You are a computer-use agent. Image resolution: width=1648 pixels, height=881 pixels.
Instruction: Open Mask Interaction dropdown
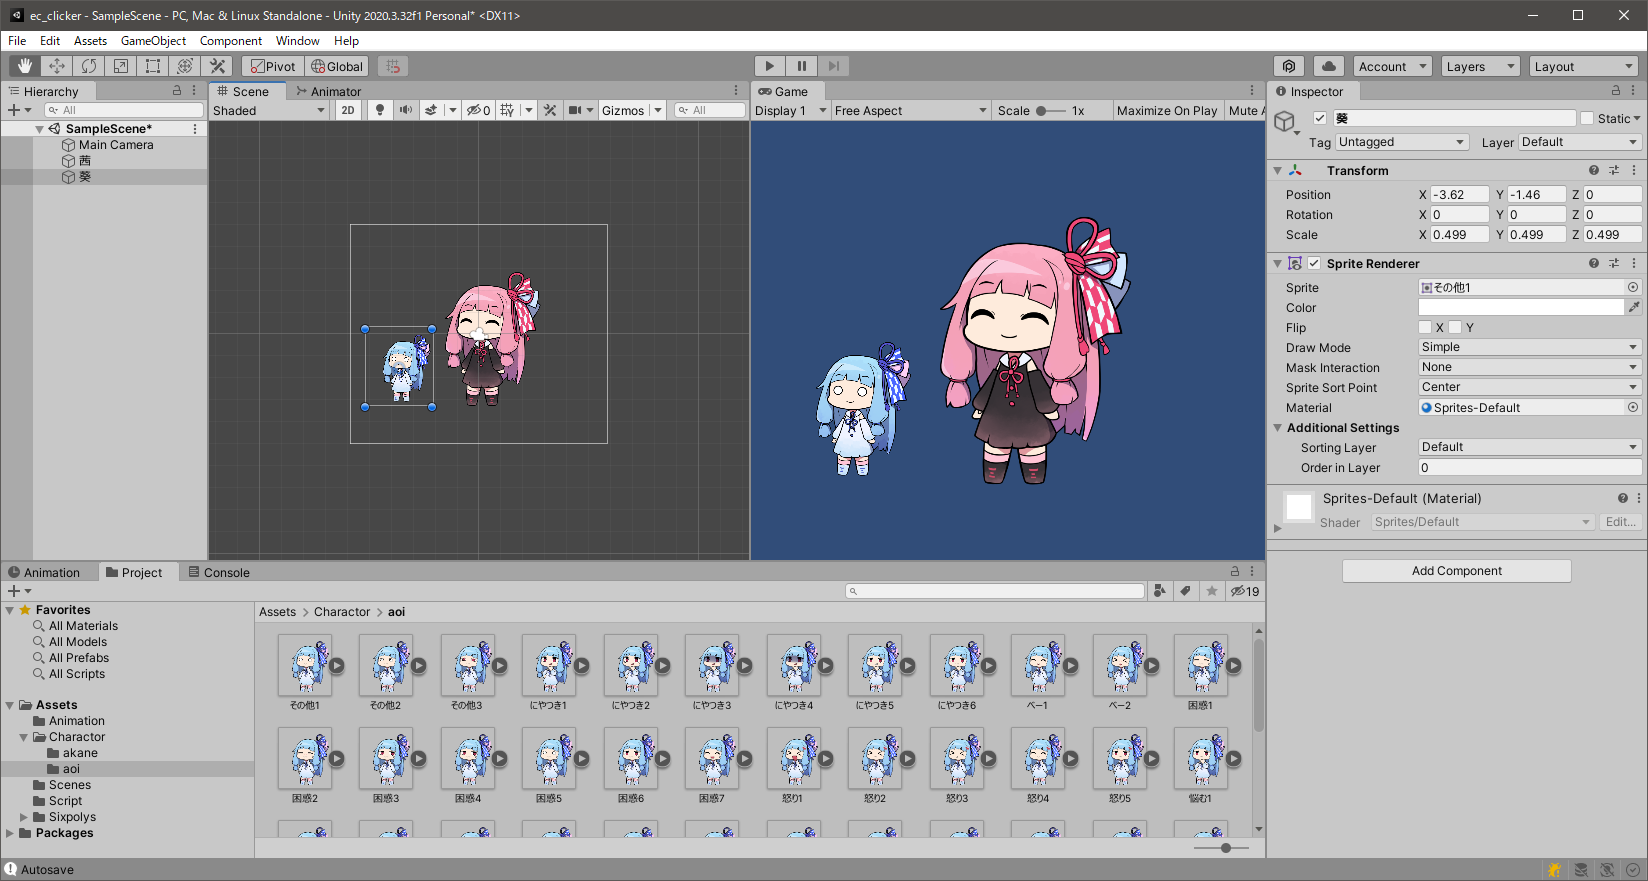point(1530,367)
